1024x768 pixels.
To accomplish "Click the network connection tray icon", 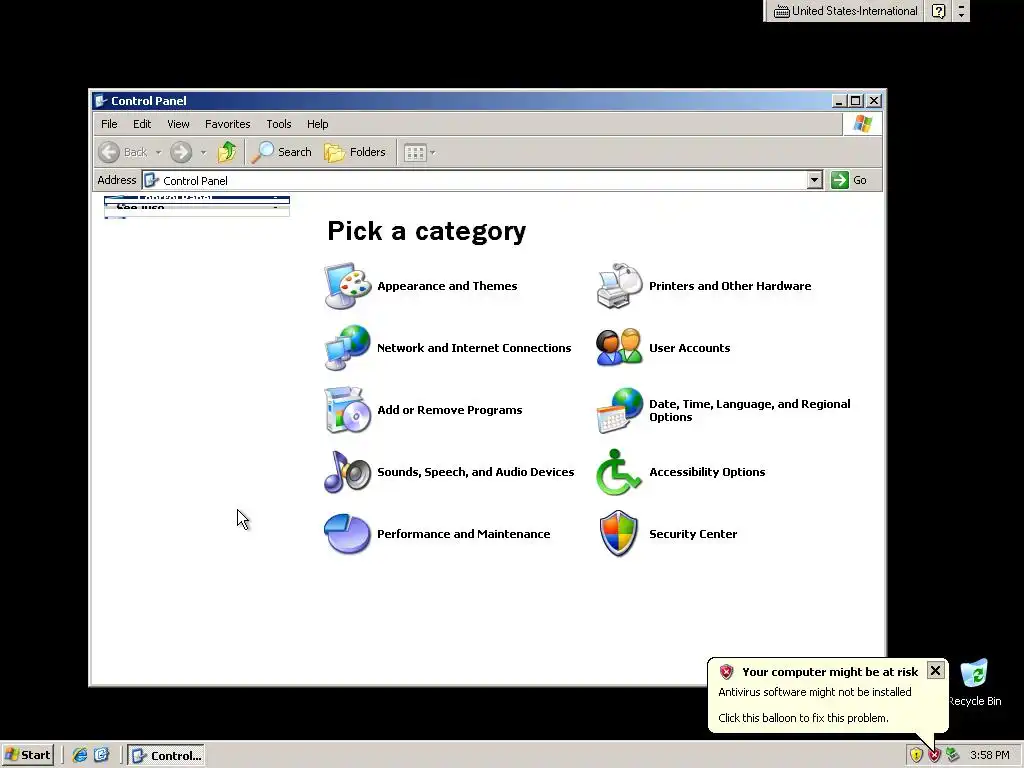I will coord(952,755).
